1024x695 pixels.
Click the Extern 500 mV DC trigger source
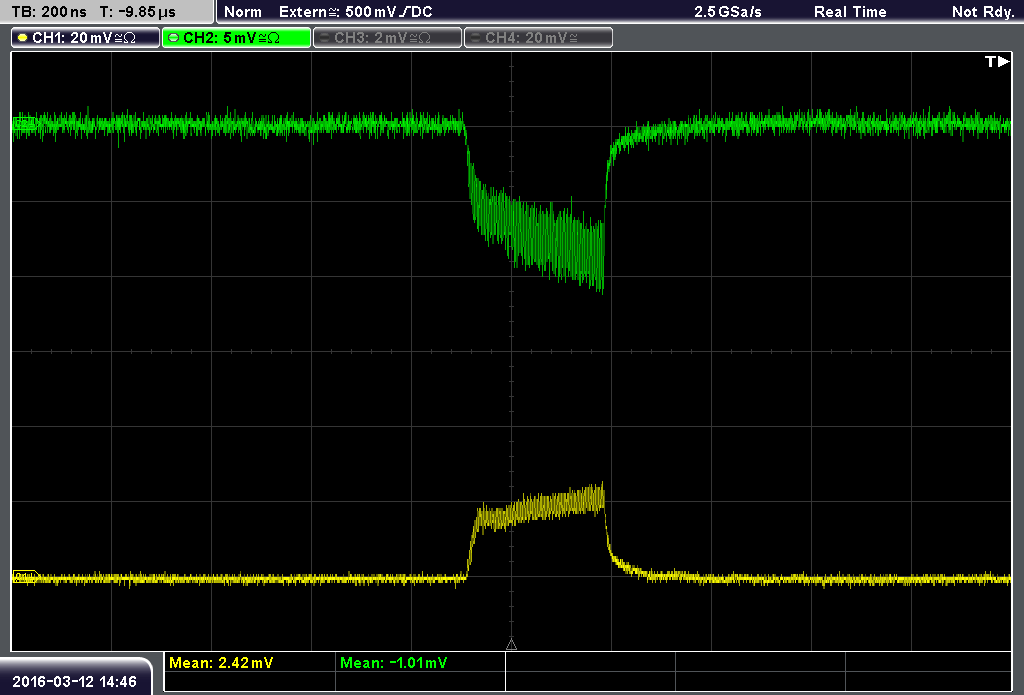click(x=355, y=12)
